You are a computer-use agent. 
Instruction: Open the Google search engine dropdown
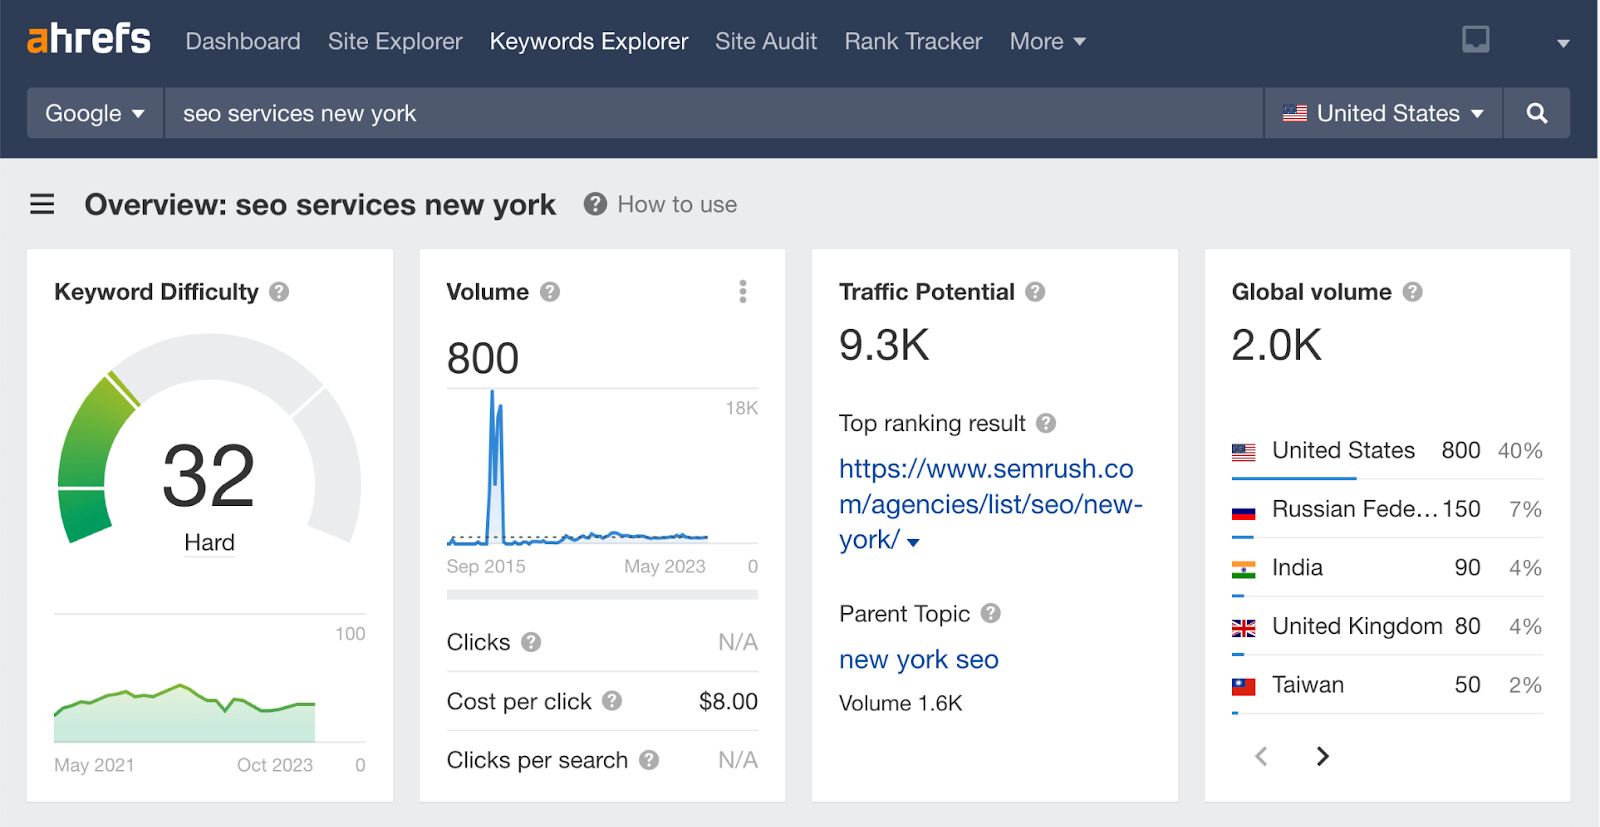[x=95, y=113]
